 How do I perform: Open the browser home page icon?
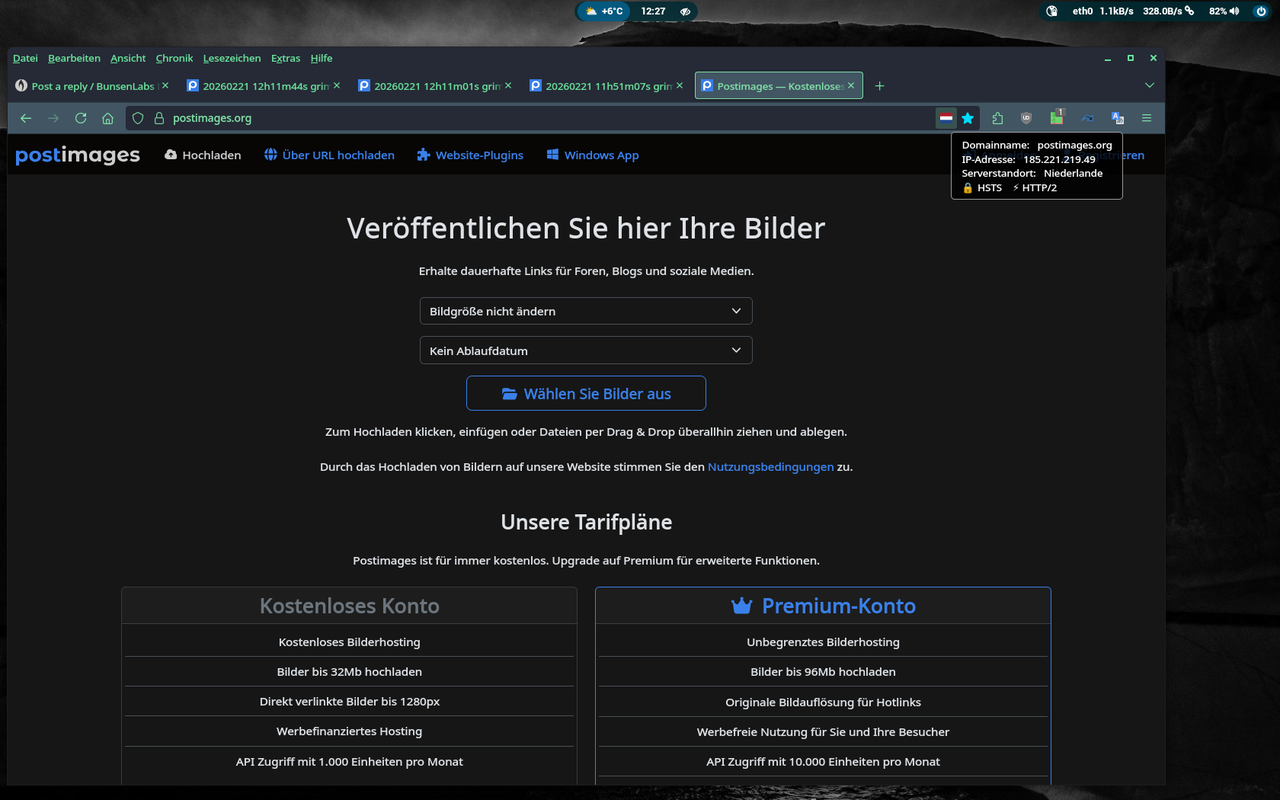point(108,118)
